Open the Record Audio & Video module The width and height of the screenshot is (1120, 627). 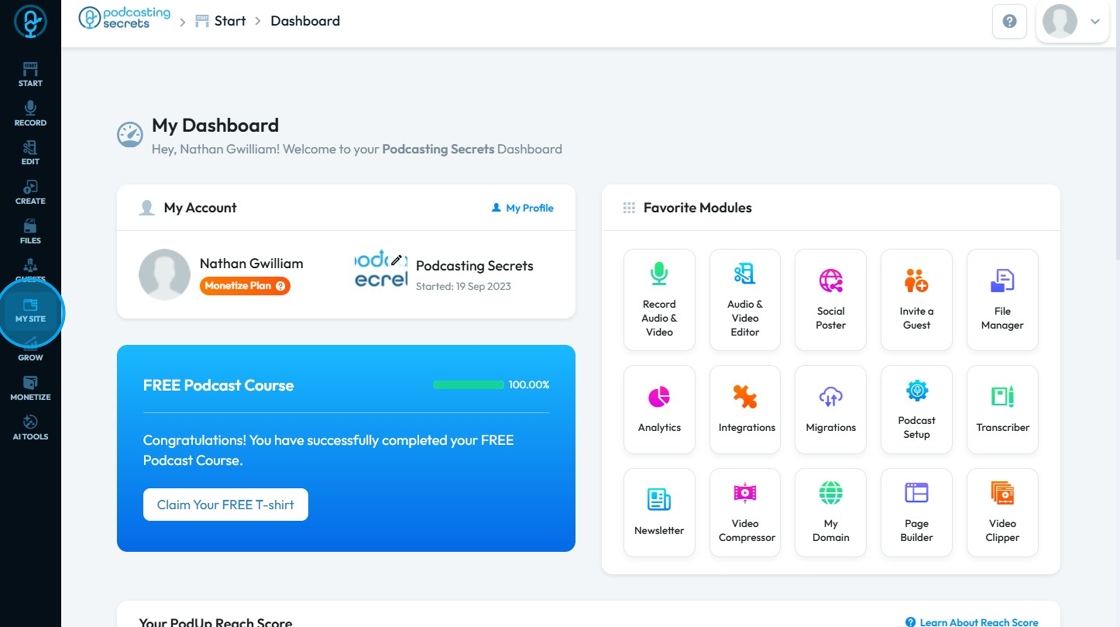coord(659,300)
